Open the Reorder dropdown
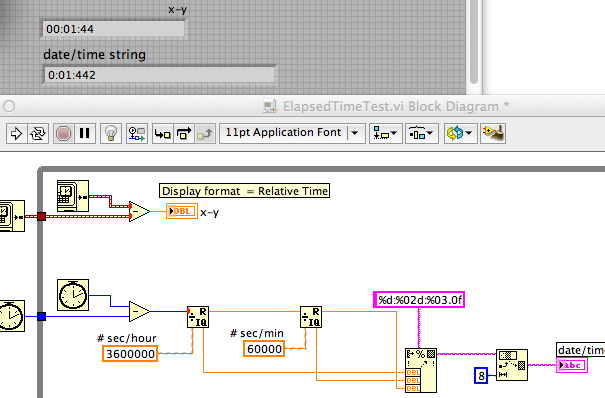 point(460,134)
